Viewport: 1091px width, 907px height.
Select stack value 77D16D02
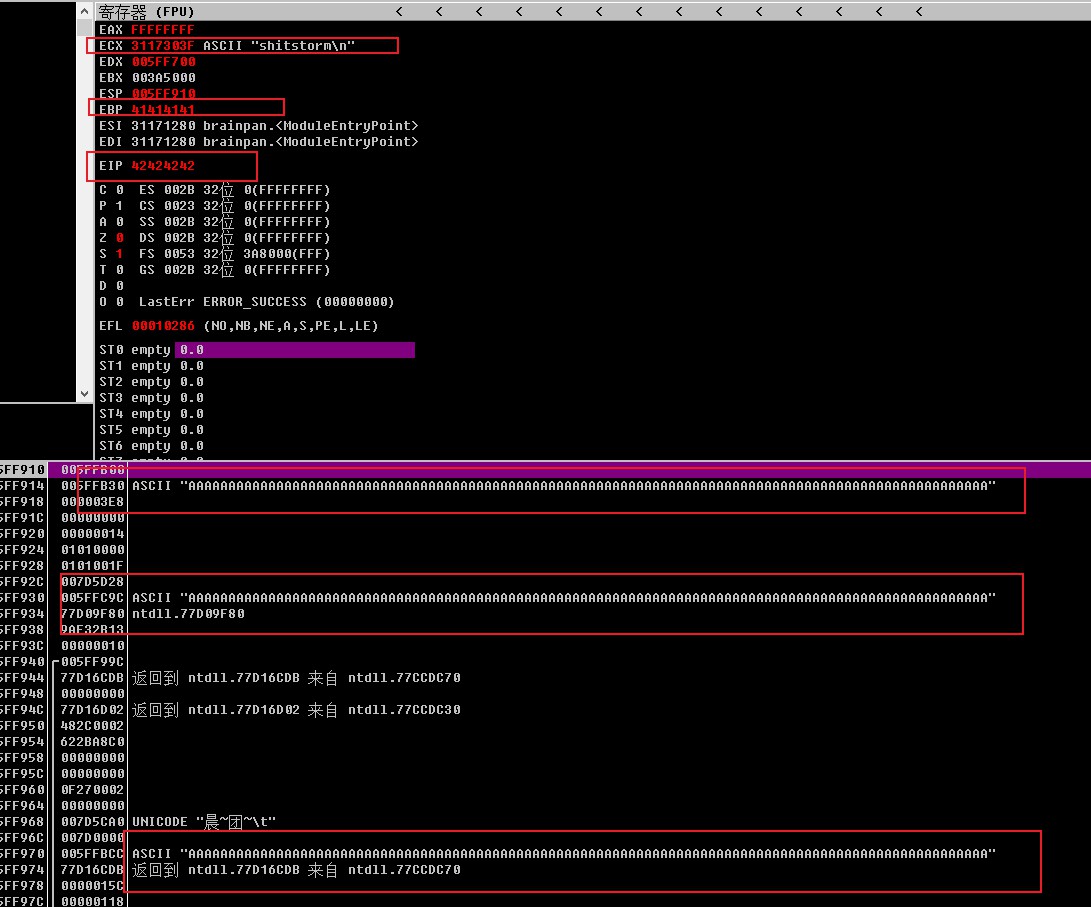[x=93, y=710]
